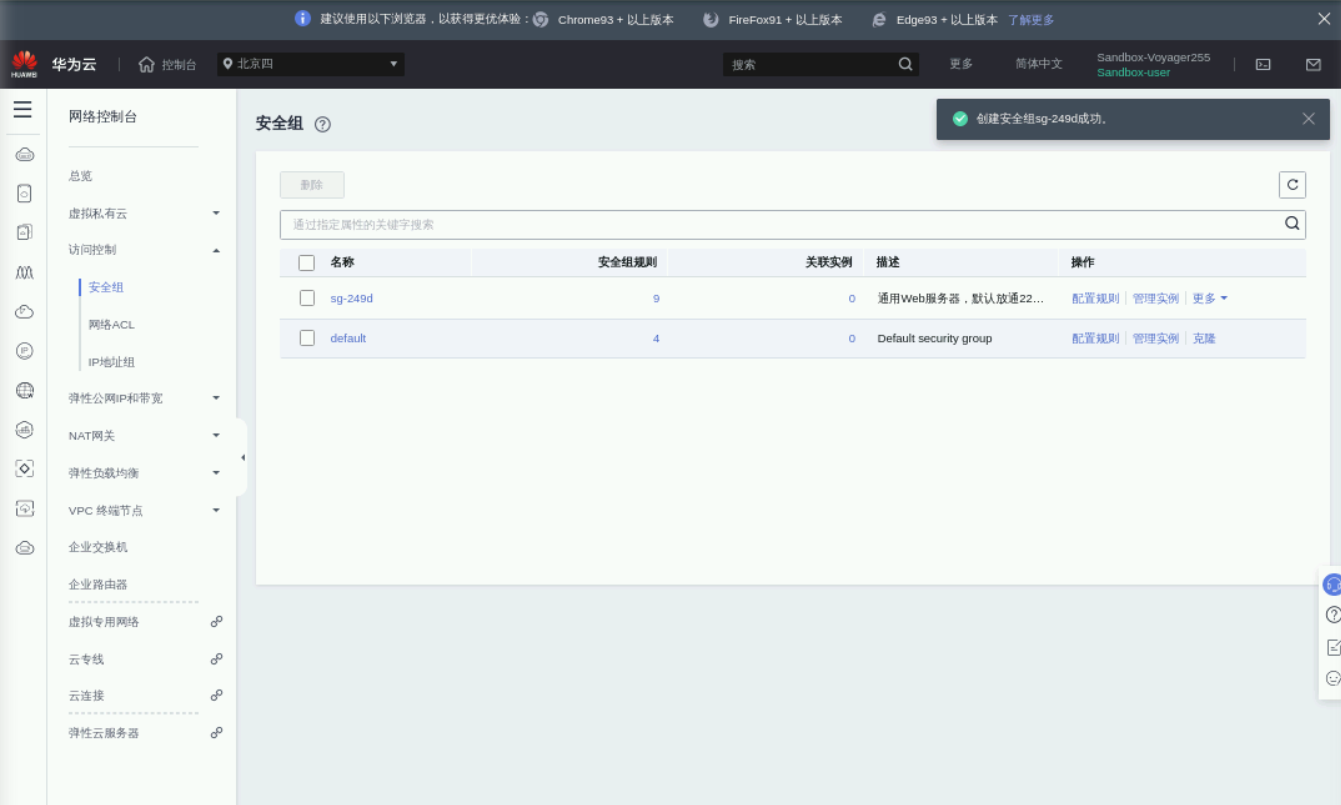Open 网络ACL in the sidebar
Screen dimensions: 1341x805
coord(111,325)
